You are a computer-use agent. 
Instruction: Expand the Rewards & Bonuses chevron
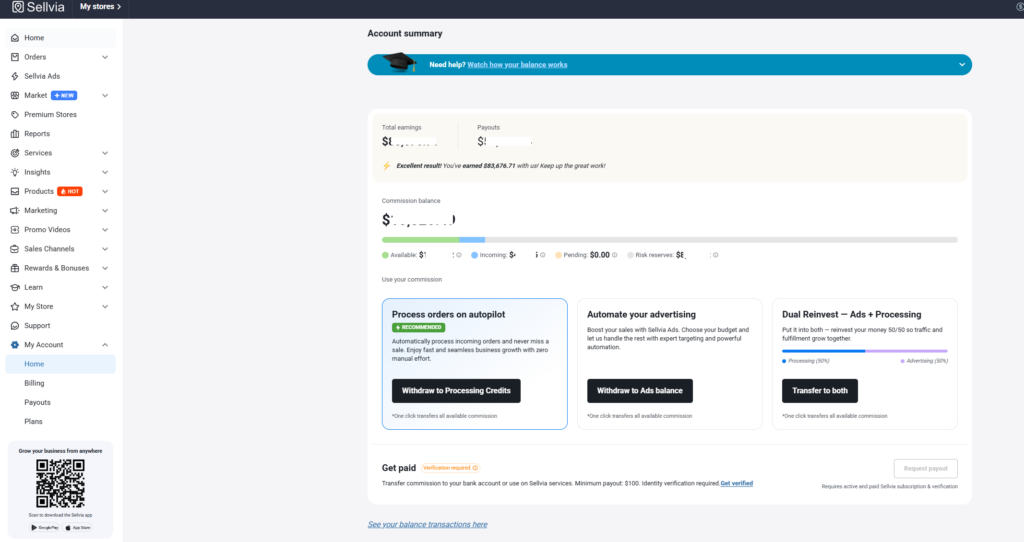point(105,268)
